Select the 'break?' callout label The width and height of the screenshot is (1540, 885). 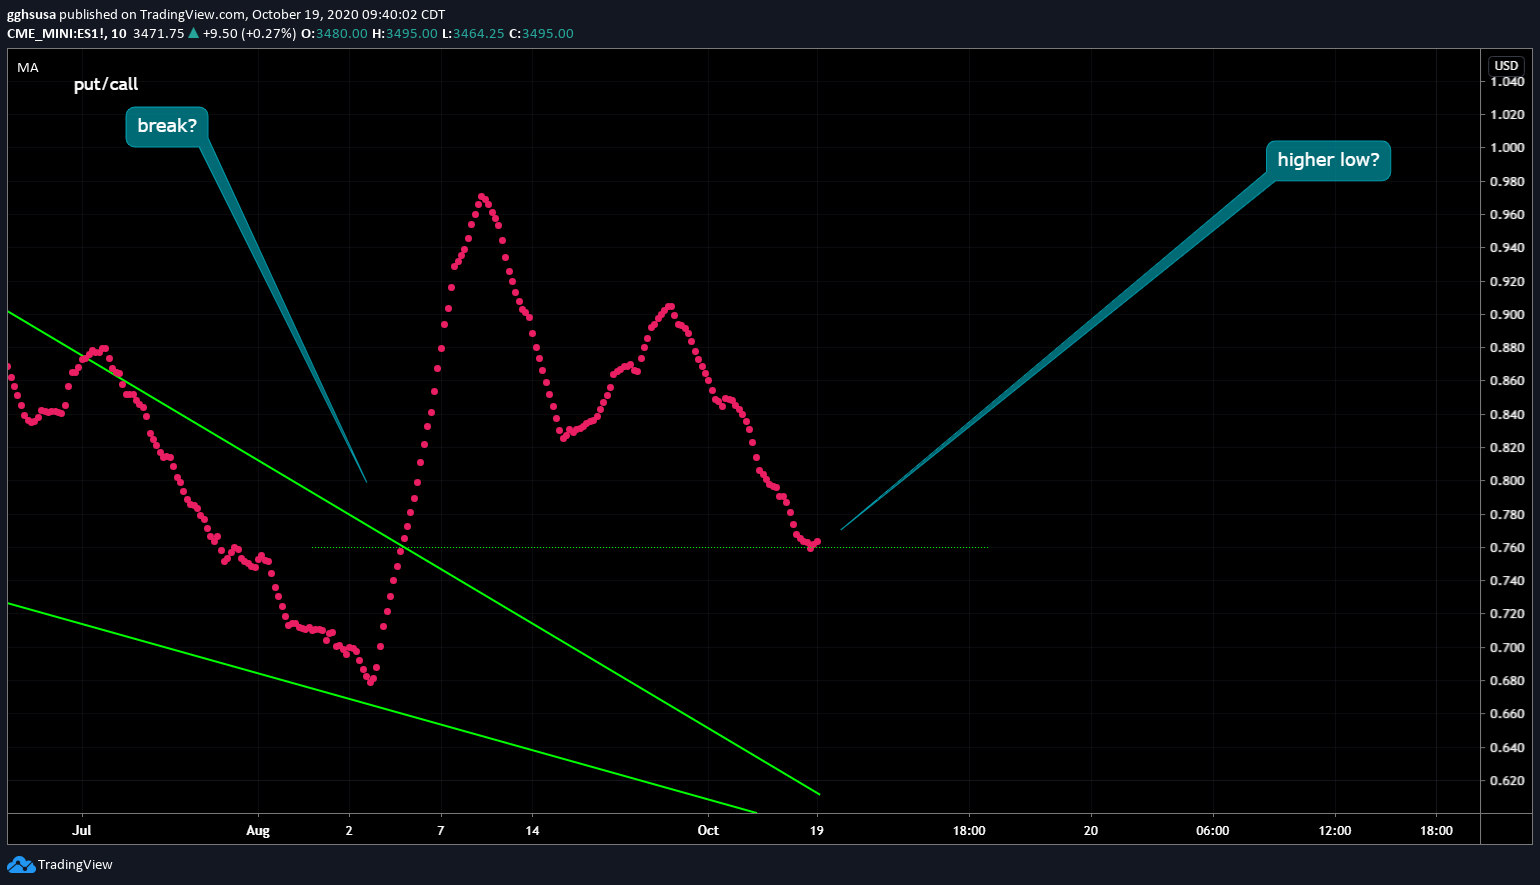pos(167,126)
